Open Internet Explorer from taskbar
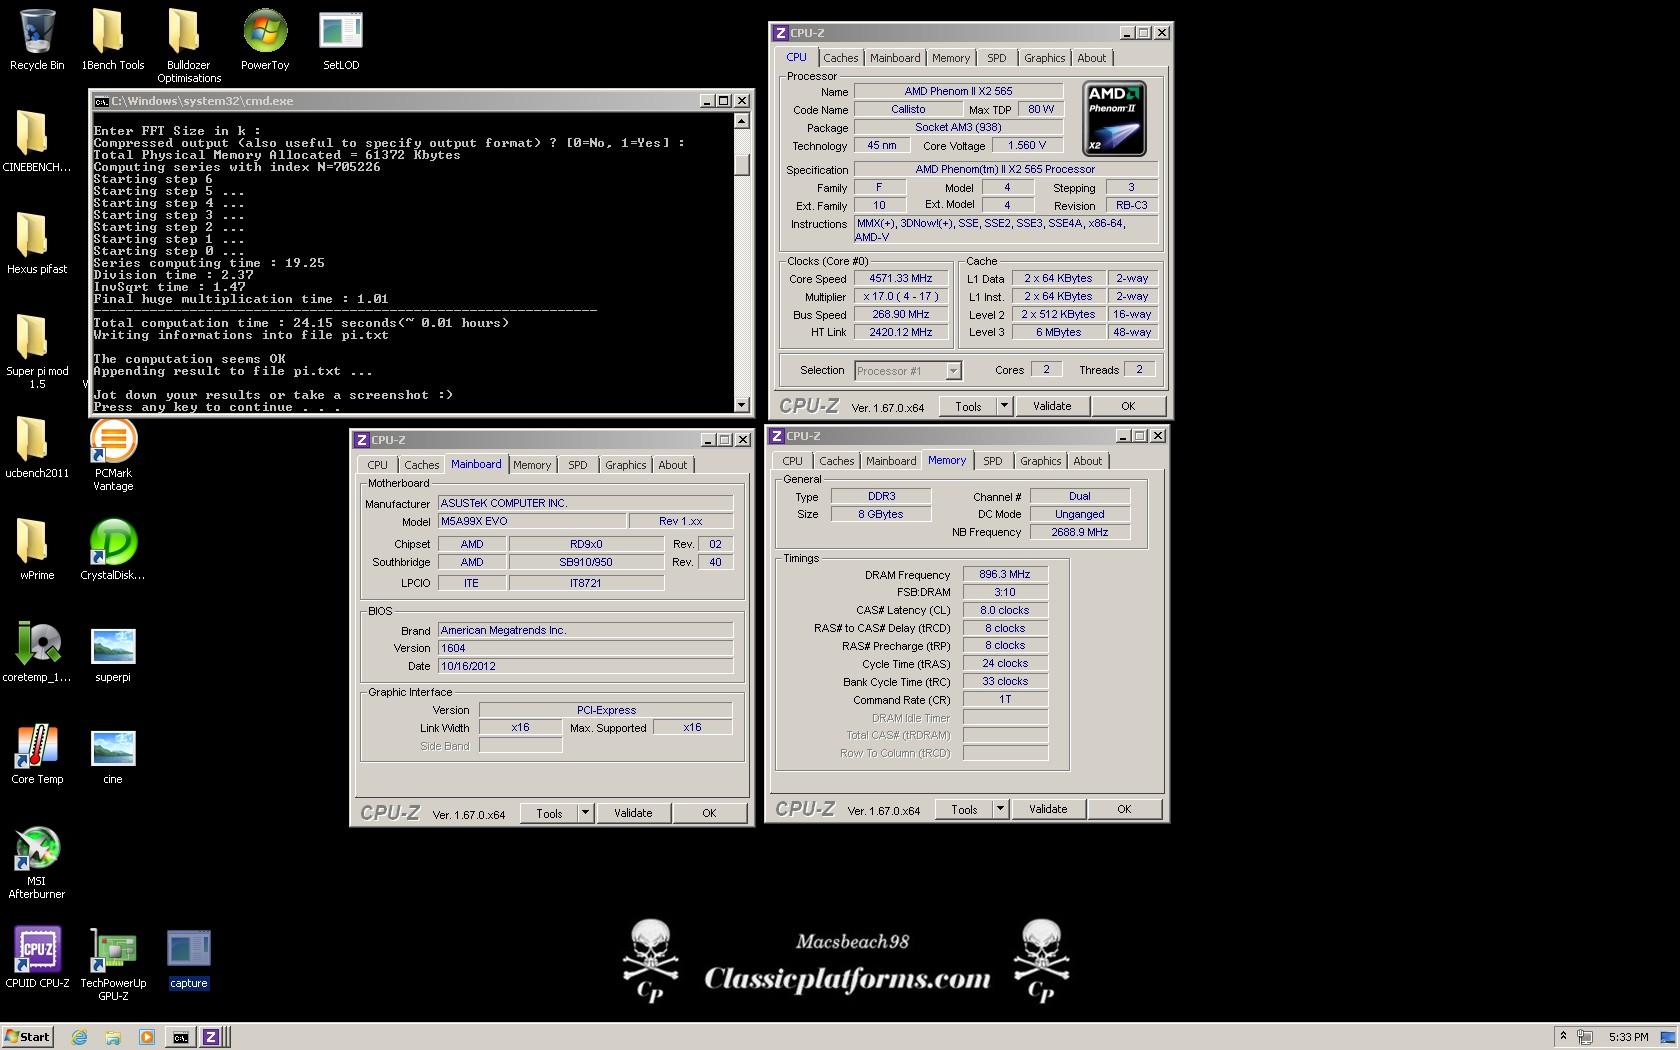Image resolution: width=1680 pixels, height=1050 pixels. (79, 1037)
